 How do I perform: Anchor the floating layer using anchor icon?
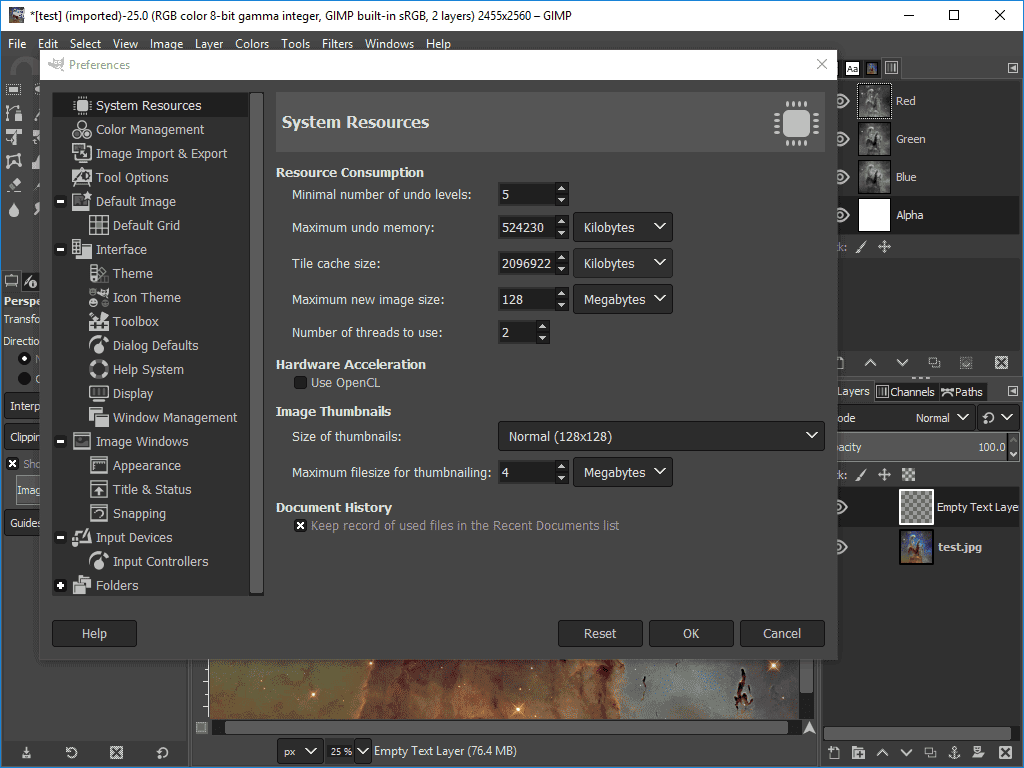(954, 752)
